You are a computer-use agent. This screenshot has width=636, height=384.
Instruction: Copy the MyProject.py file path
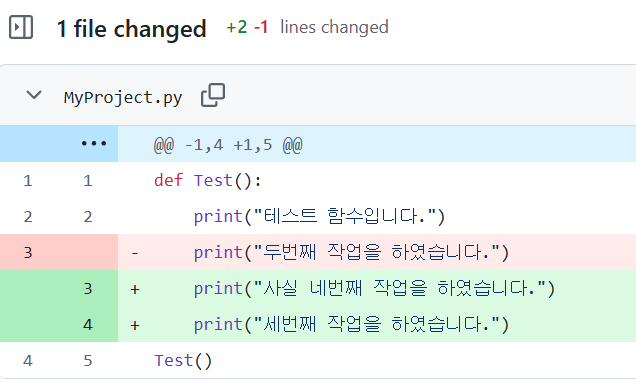pyautogui.click(x=213, y=95)
